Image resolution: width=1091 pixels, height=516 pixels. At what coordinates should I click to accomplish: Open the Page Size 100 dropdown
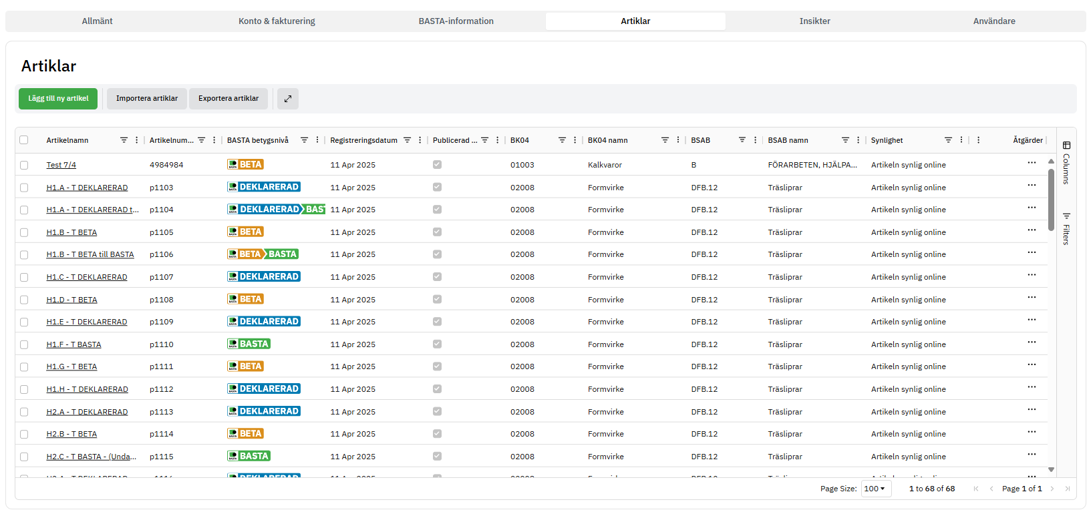tap(876, 489)
